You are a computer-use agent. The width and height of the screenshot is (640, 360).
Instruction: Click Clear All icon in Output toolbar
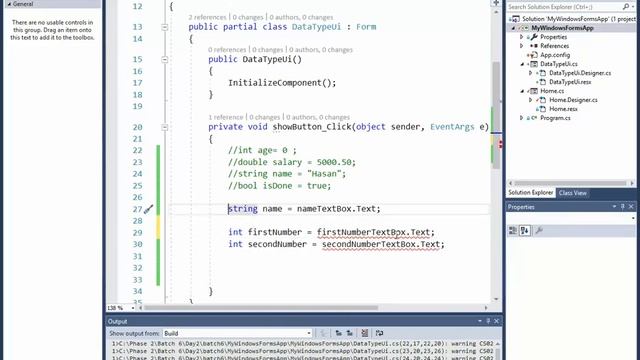click(364, 333)
